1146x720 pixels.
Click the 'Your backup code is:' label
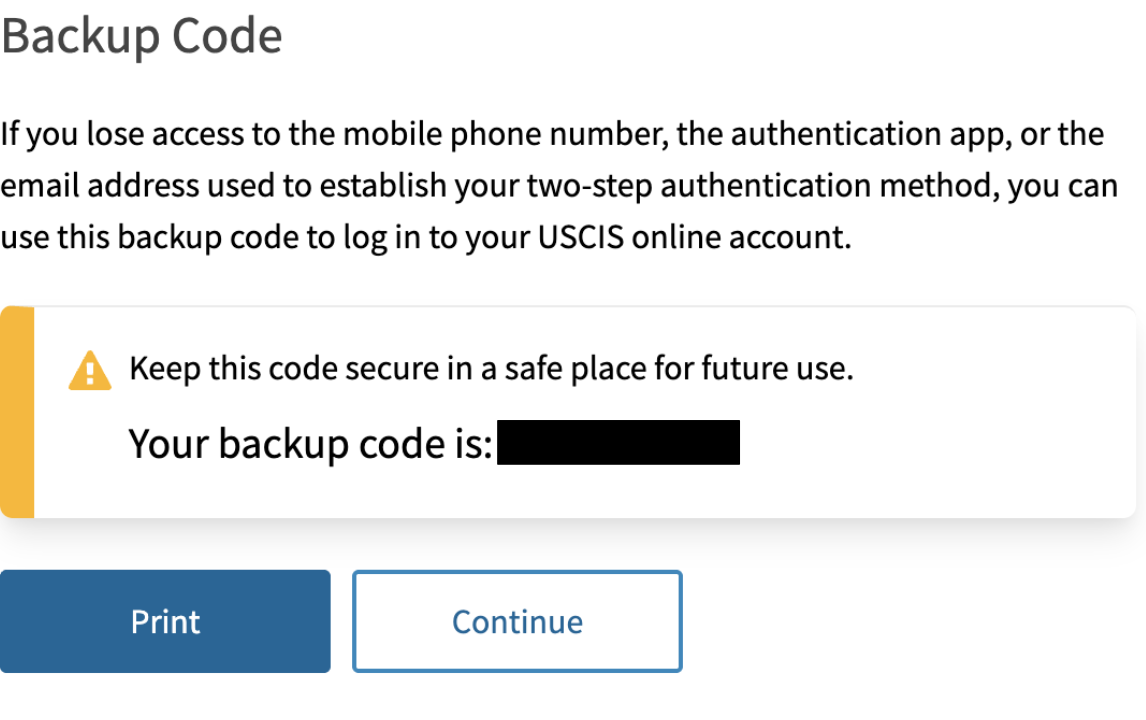click(311, 444)
